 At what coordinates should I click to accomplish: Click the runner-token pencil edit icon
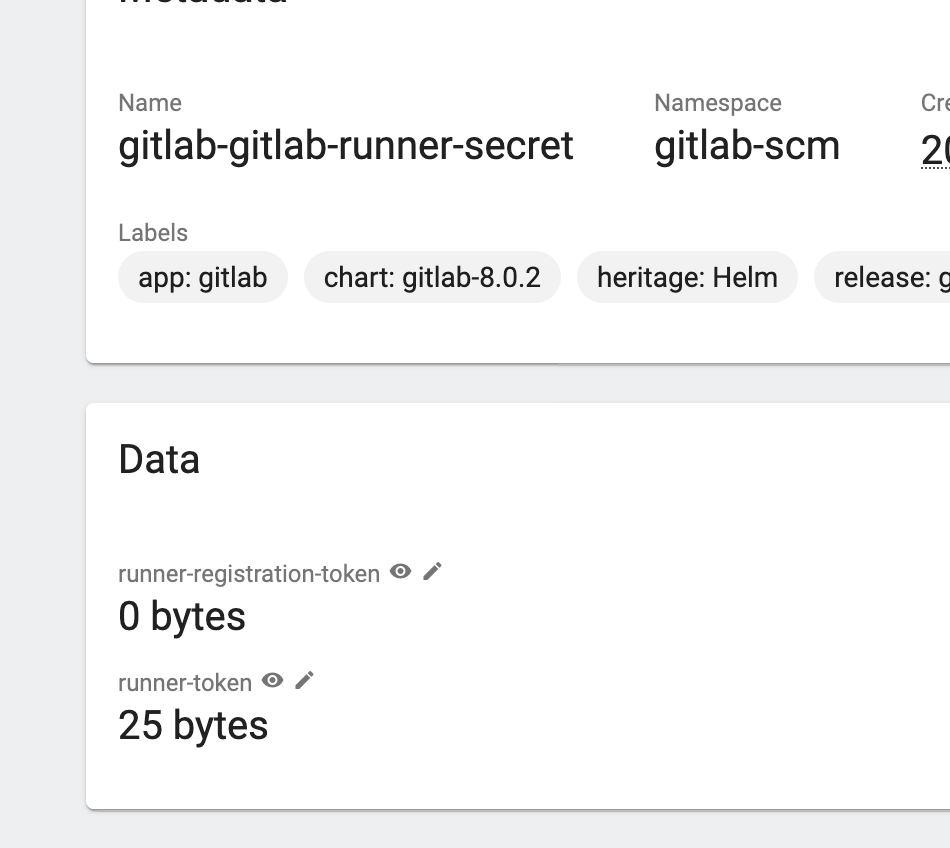tap(305, 681)
